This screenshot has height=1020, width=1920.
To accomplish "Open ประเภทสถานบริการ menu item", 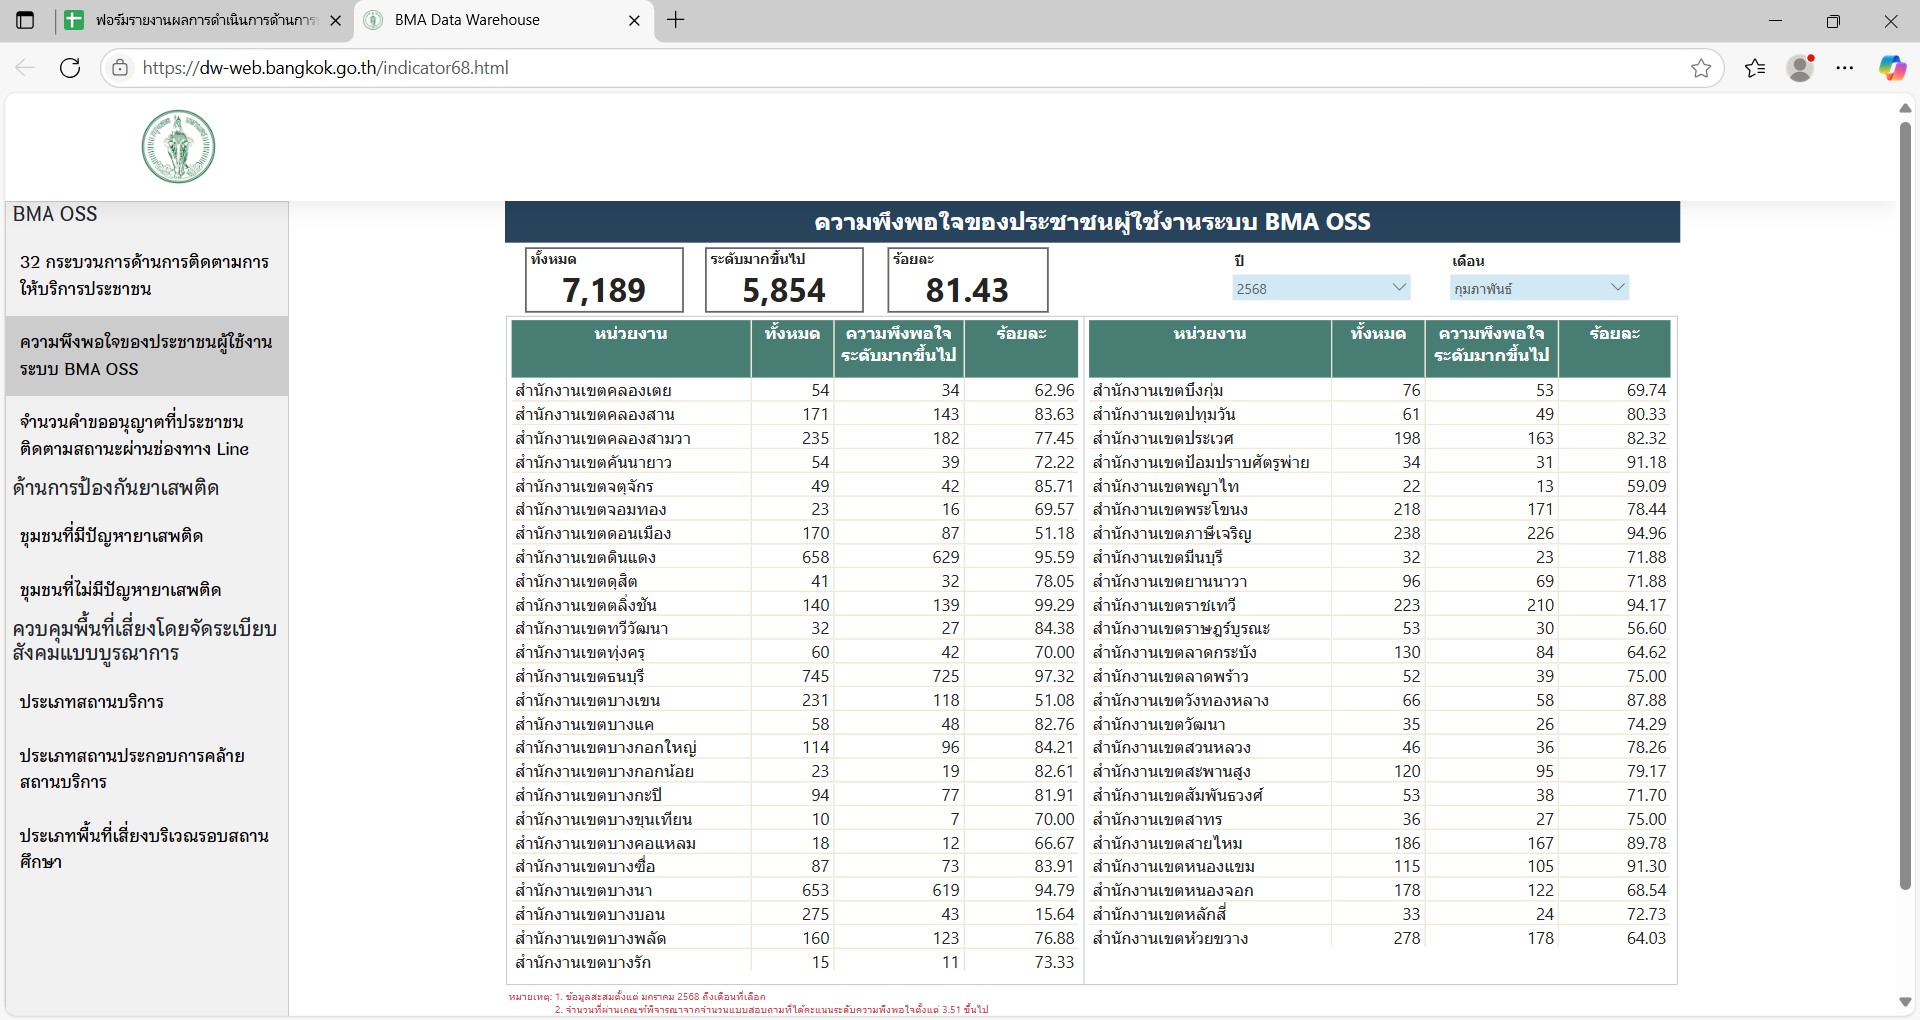I will (146, 702).
